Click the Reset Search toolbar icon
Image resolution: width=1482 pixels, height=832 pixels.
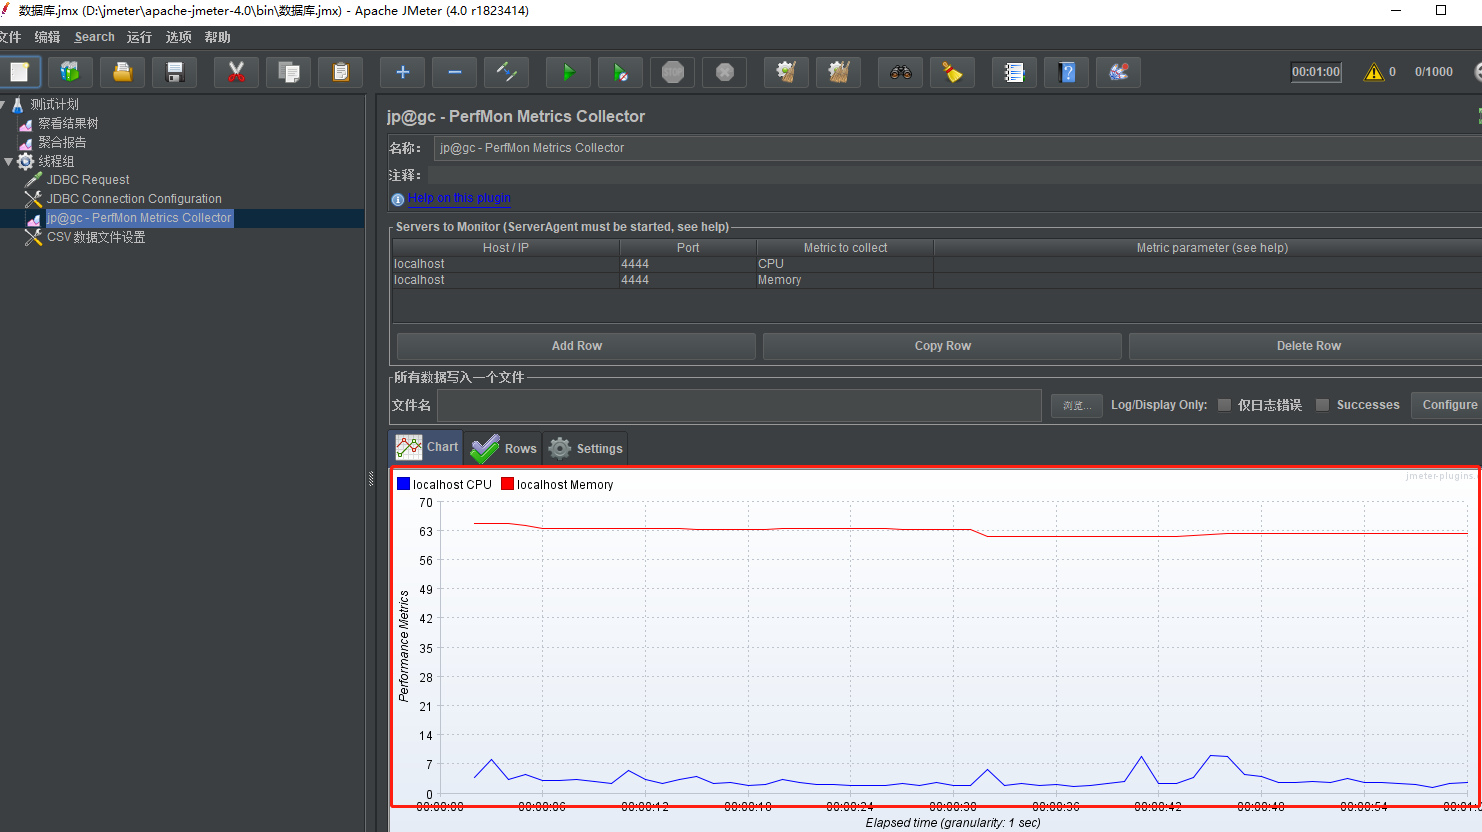click(x=953, y=72)
